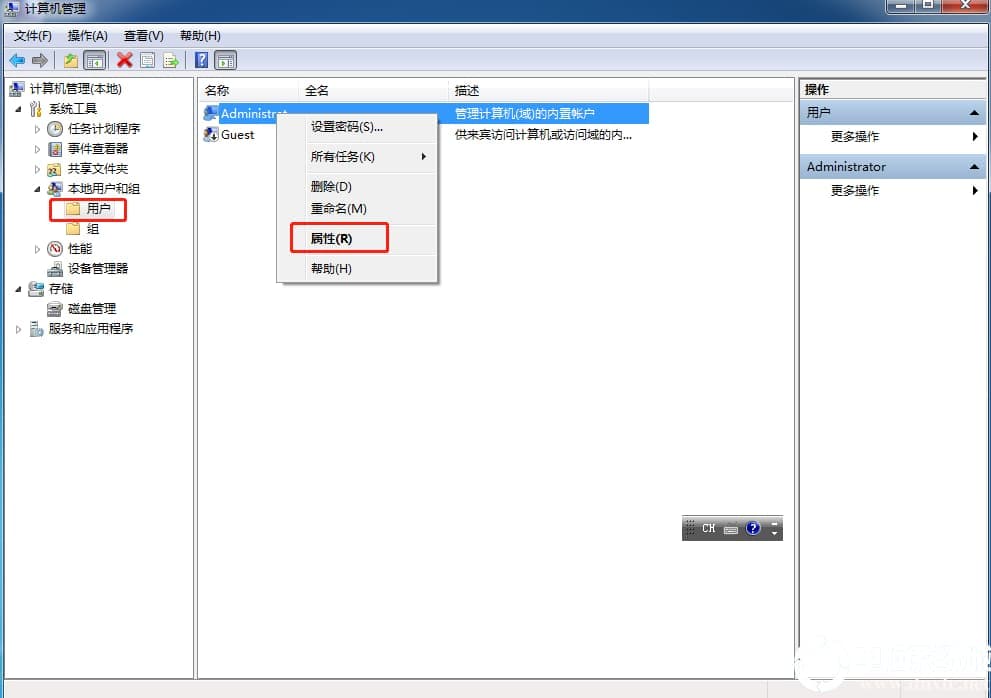This screenshot has height=698, width=991.
Task: Click the blue question mark help toolbar icon
Action: 201,61
